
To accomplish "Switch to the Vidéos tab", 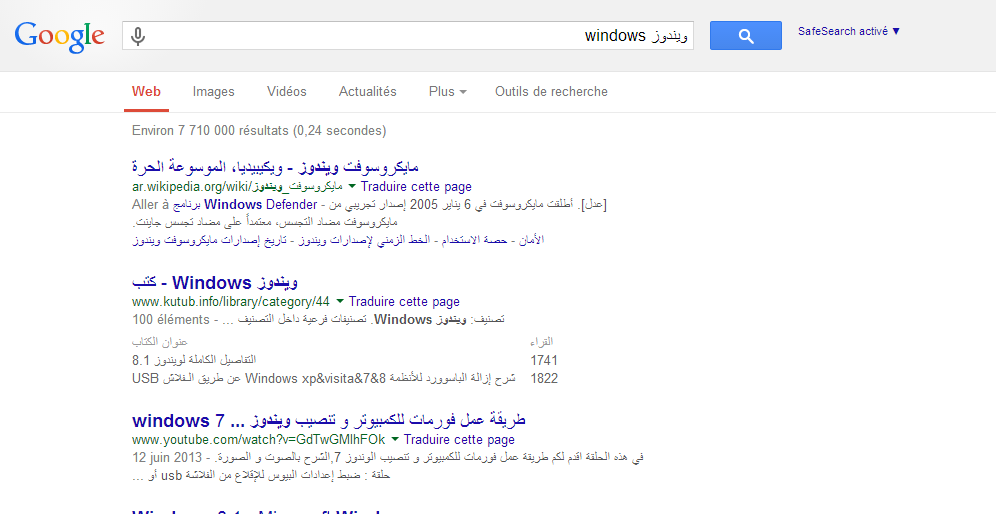I will (286, 91).
